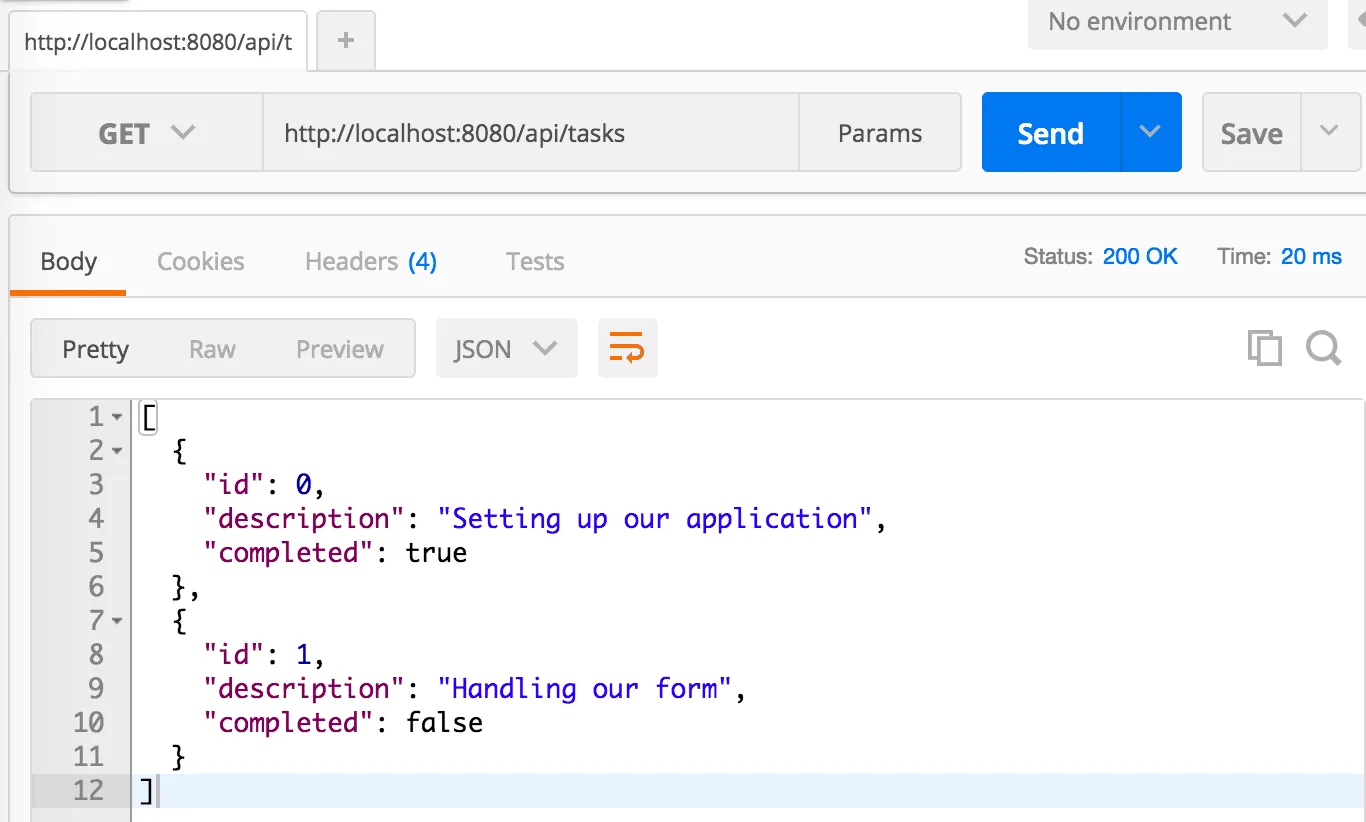The width and height of the screenshot is (1366, 822).
Task: Collapse the root JSON array on line 1
Action: tap(116, 416)
